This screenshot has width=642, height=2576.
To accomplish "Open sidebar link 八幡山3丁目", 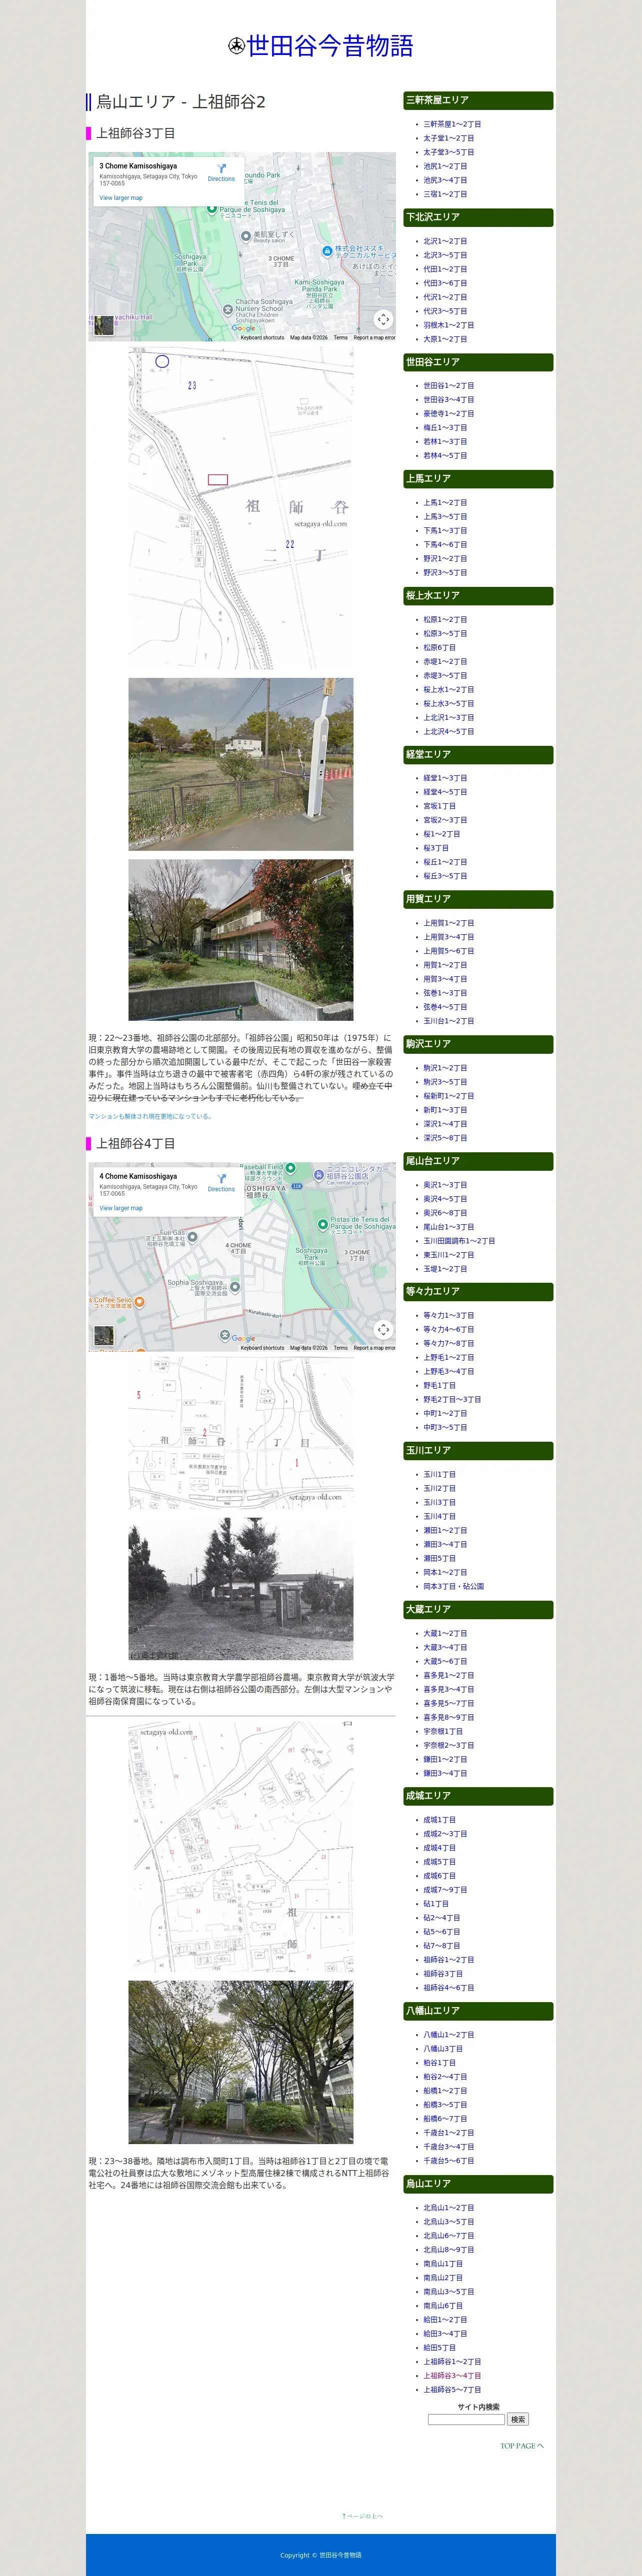I will 443,2049.
